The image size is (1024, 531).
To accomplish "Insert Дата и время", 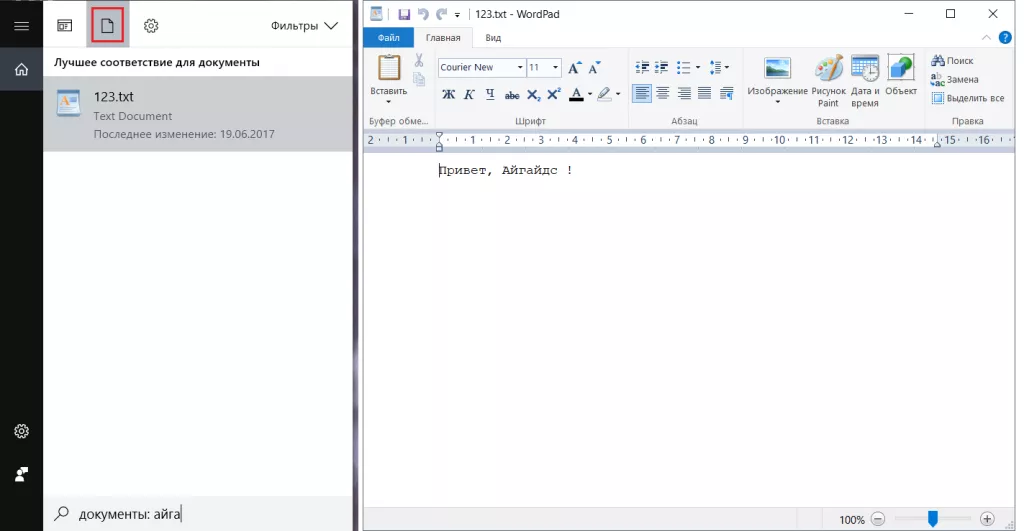I will (x=865, y=81).
